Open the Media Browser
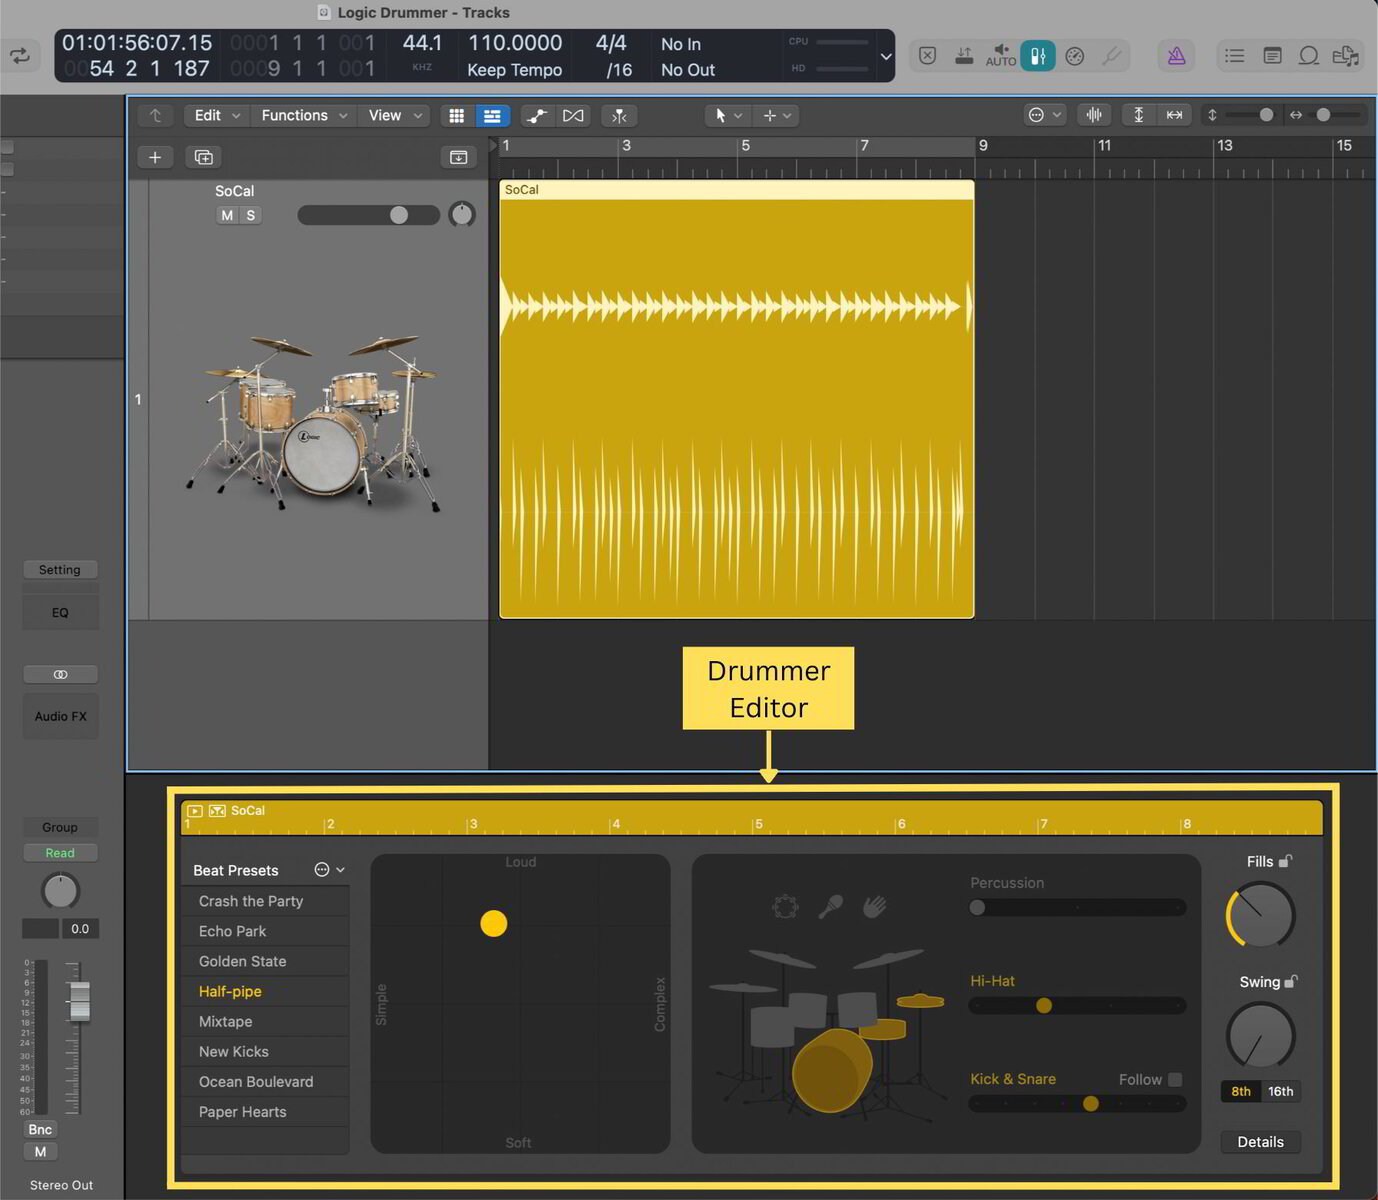This screenshot has width=1378, height=1200. (x=1346, y=56)
